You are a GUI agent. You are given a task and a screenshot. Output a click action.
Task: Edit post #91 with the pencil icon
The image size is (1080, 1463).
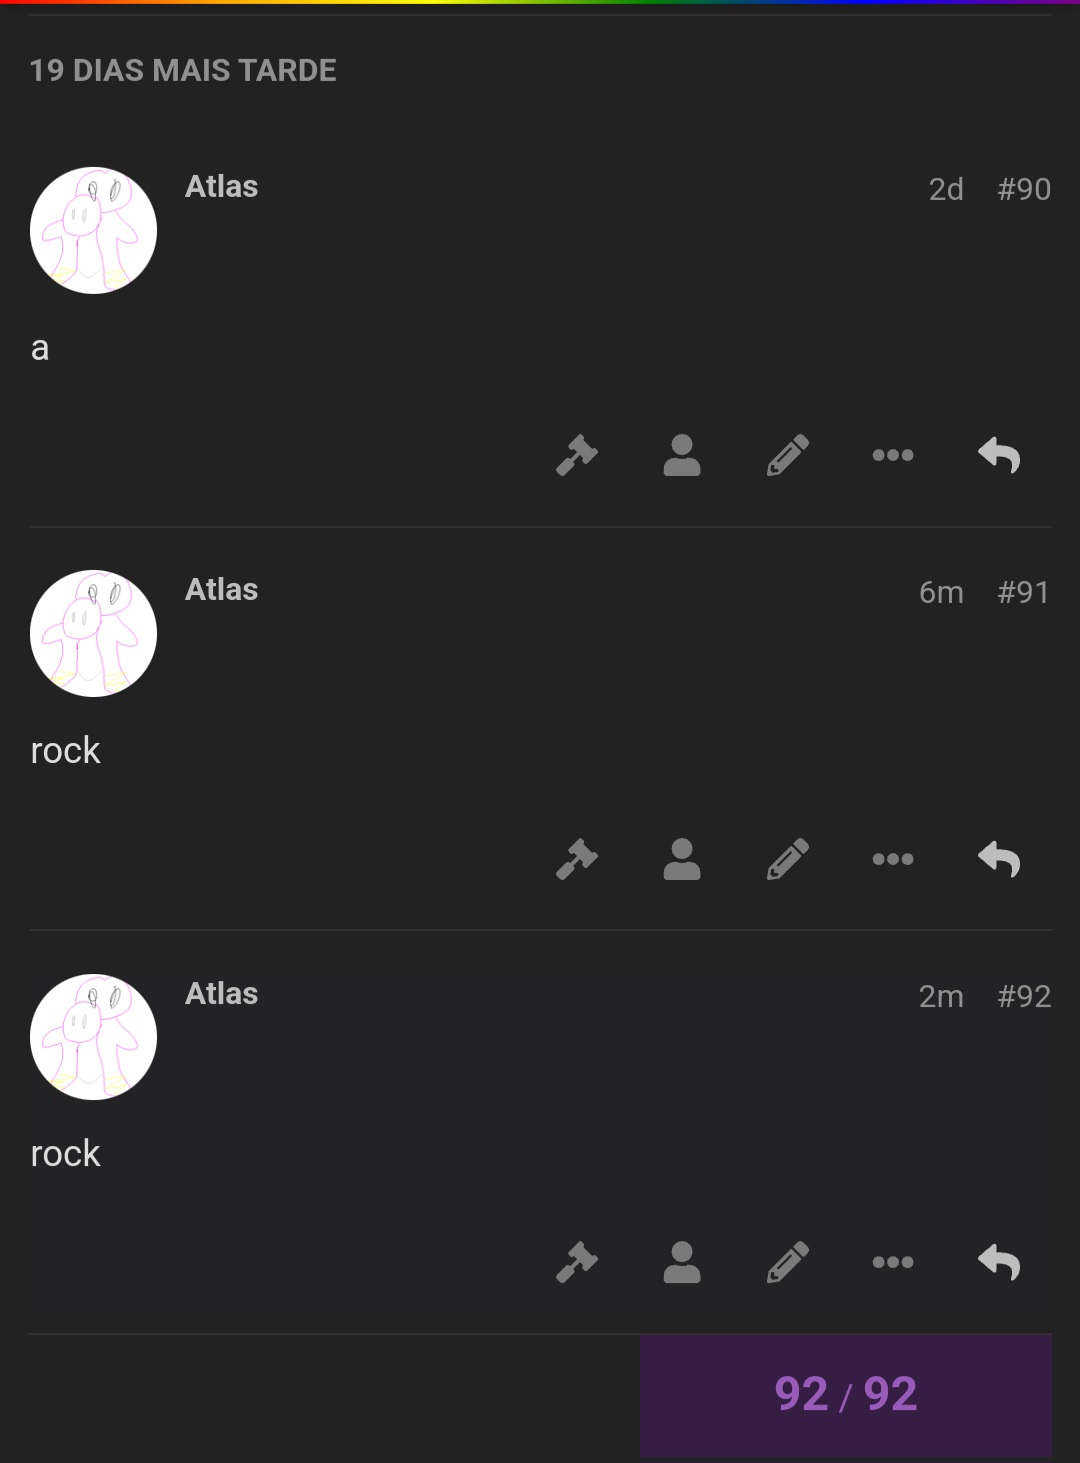tap(788, 859)
